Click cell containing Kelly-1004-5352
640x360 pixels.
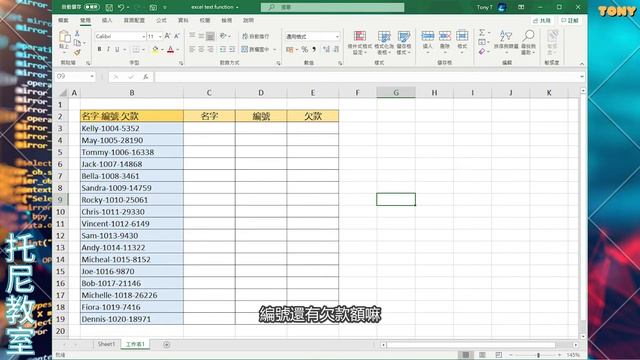click(x=132, y=128)
